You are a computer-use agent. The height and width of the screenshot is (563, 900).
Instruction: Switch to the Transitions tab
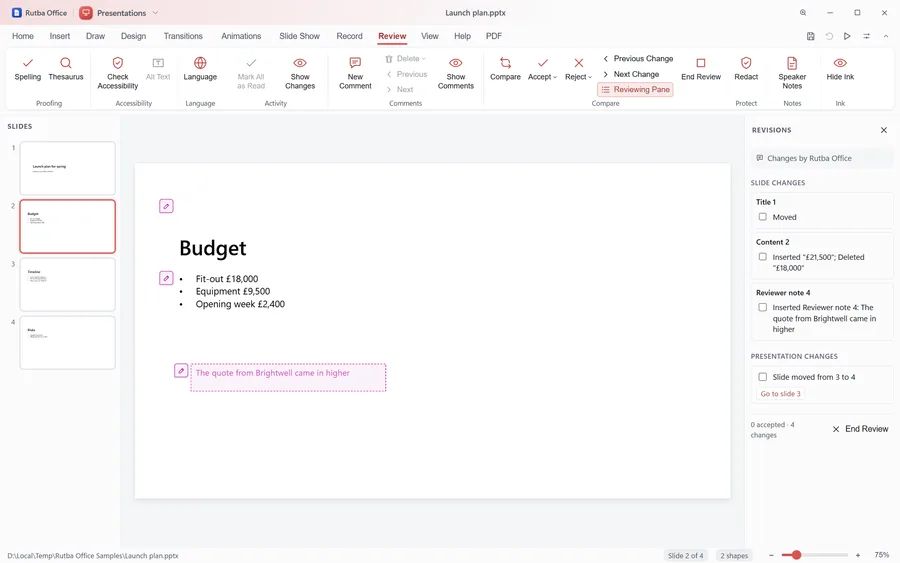point(183,36)
